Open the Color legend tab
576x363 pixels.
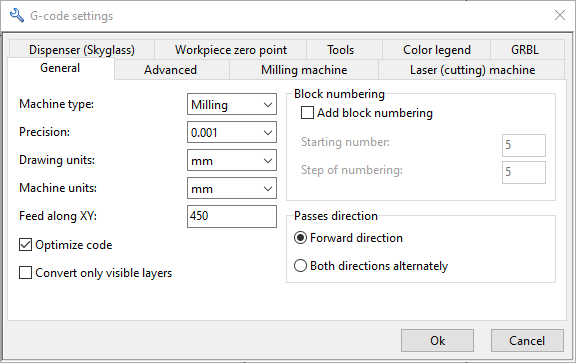(436, 50)
